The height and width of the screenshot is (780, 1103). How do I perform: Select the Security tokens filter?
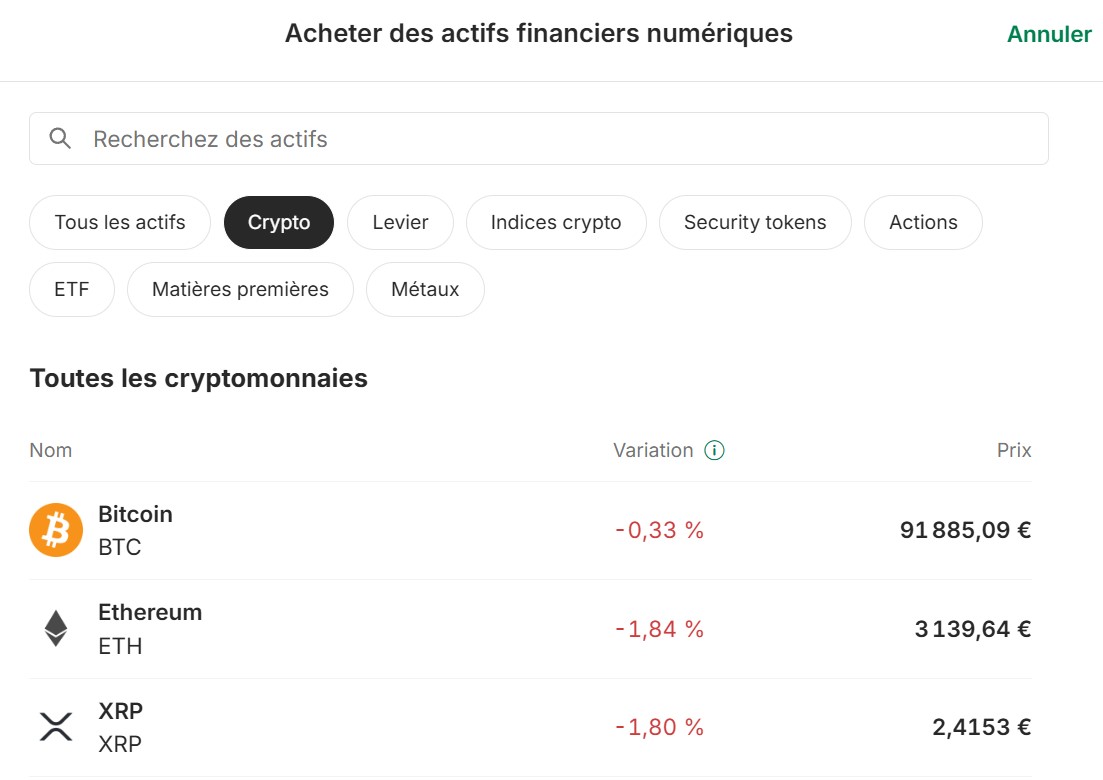coord(755,222)
